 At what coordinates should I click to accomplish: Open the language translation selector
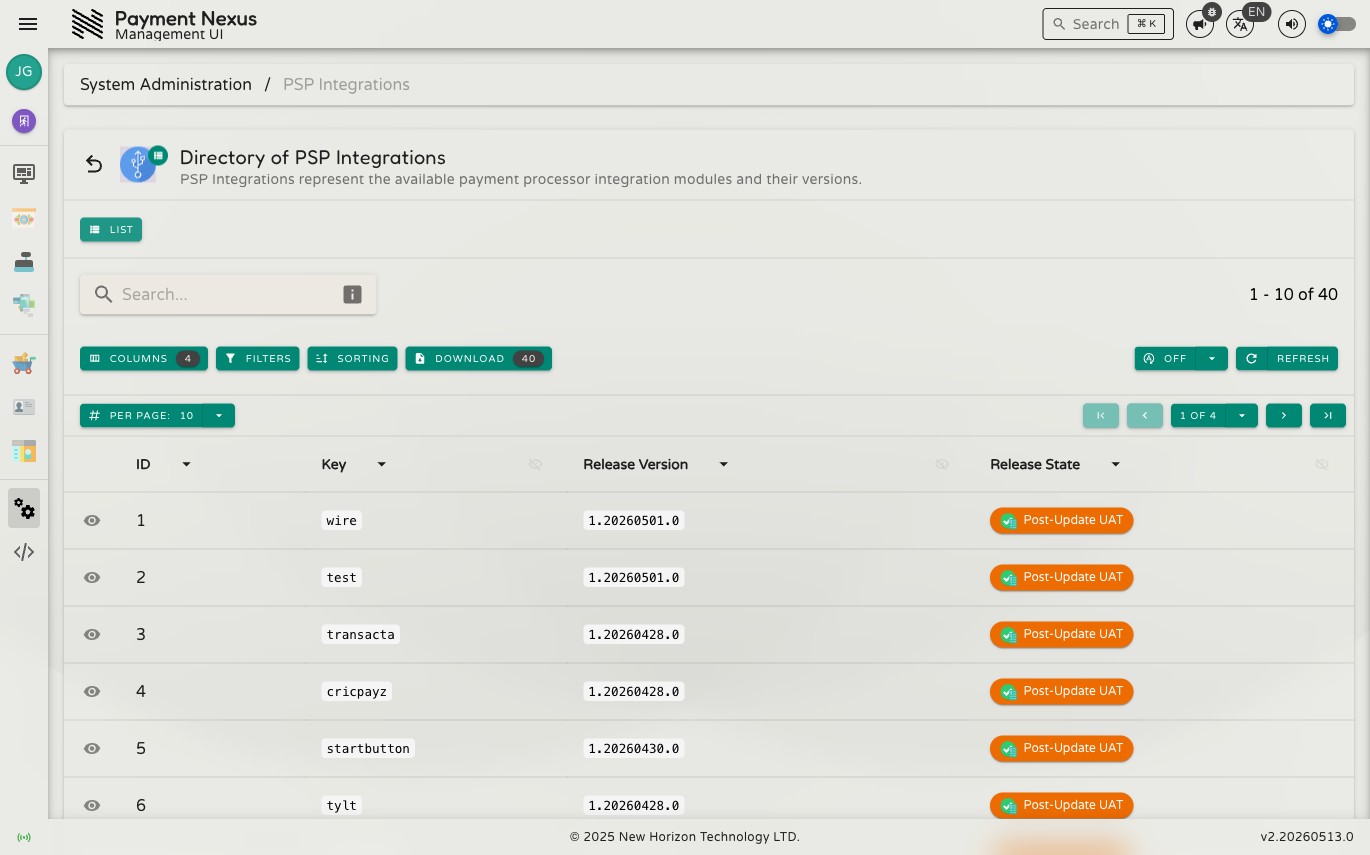click(1240, 24)
